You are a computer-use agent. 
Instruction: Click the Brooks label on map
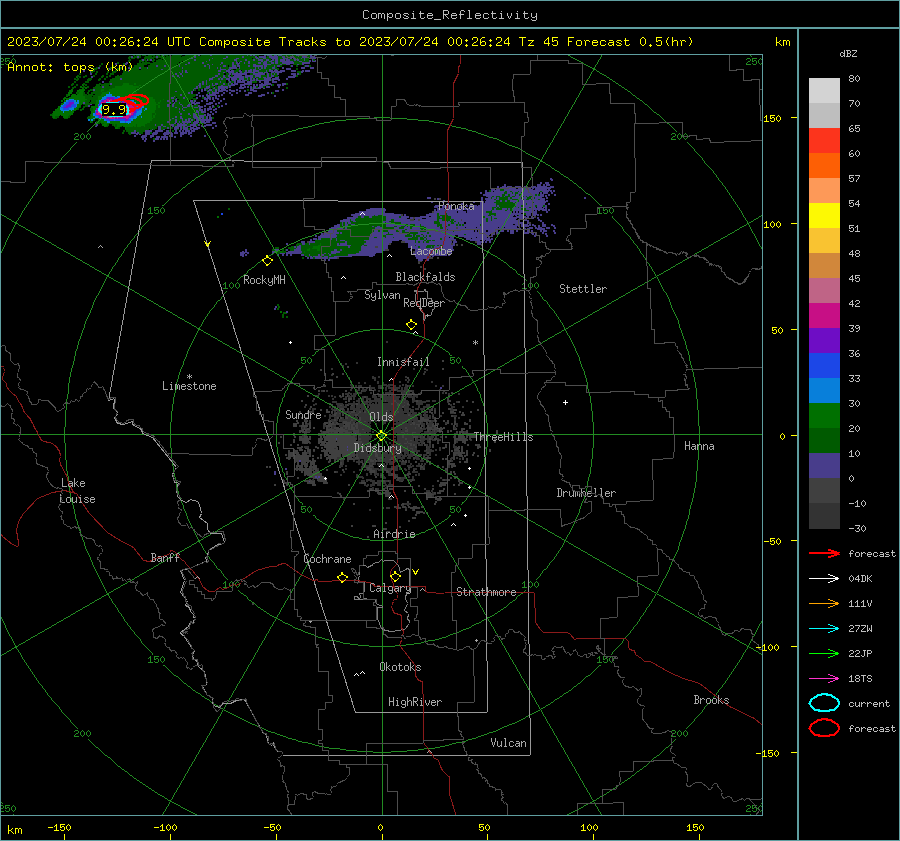click(711, 700)
